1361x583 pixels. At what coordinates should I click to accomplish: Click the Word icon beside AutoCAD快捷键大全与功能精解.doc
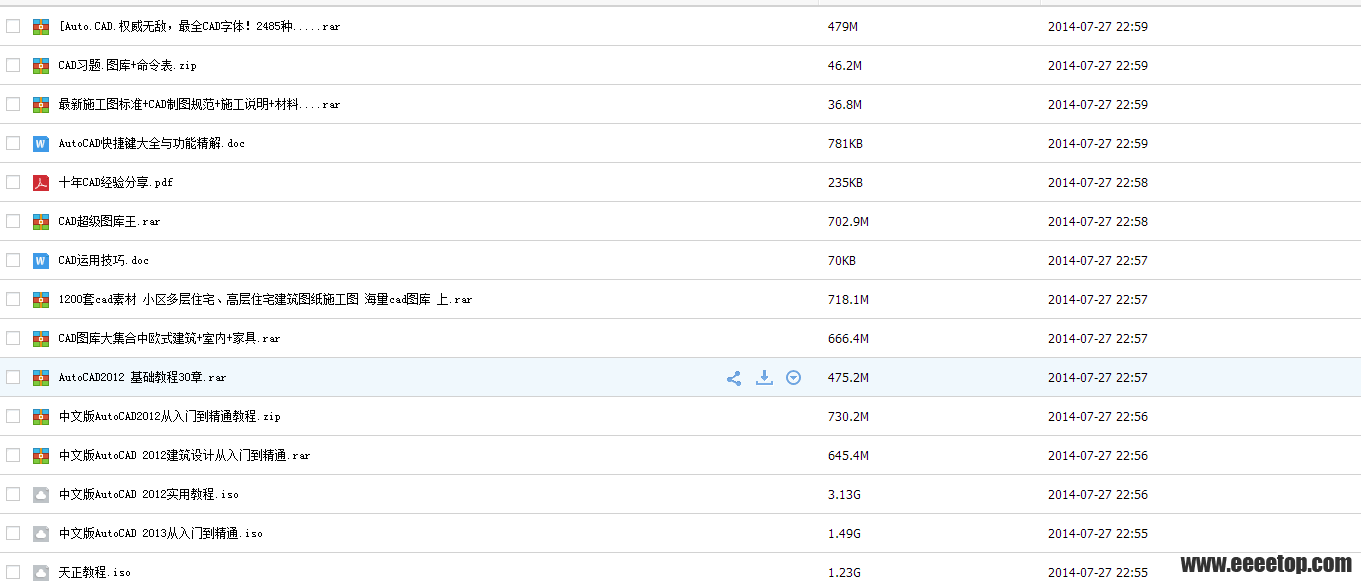(x=41, y=144)
